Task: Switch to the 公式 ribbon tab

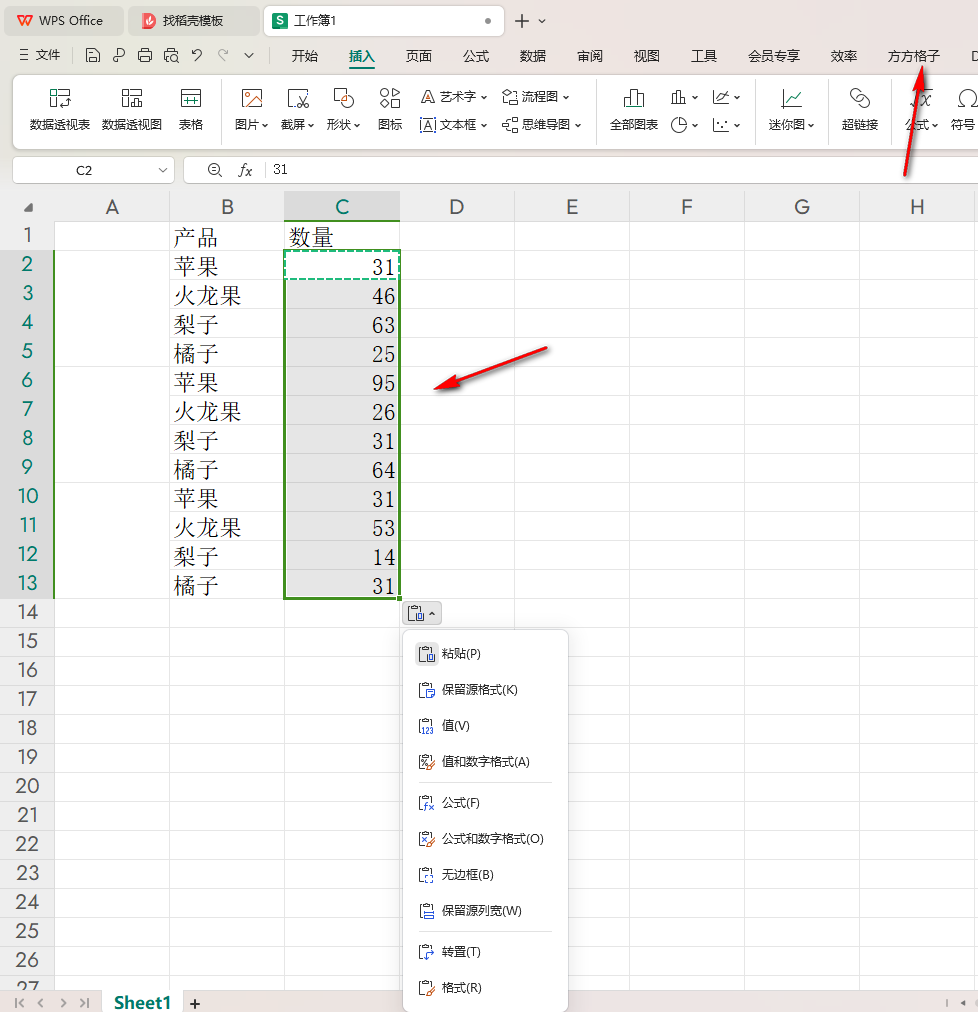Action: point(476,56)
